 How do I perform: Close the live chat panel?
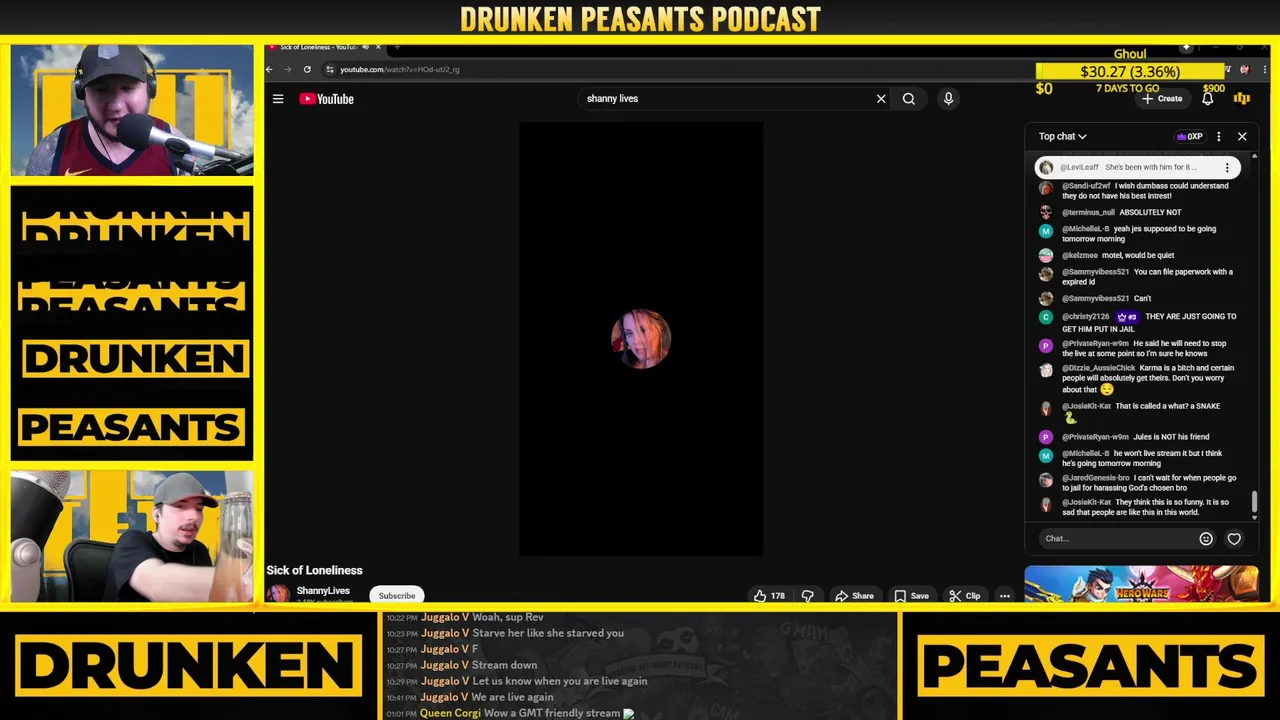click(1242, 137)
